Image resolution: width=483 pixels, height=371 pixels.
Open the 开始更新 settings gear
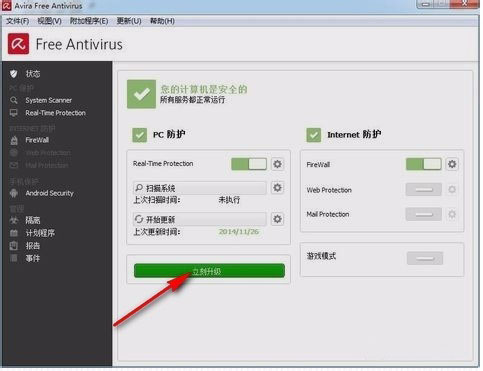pyautogui.click(x=277, y=219)
